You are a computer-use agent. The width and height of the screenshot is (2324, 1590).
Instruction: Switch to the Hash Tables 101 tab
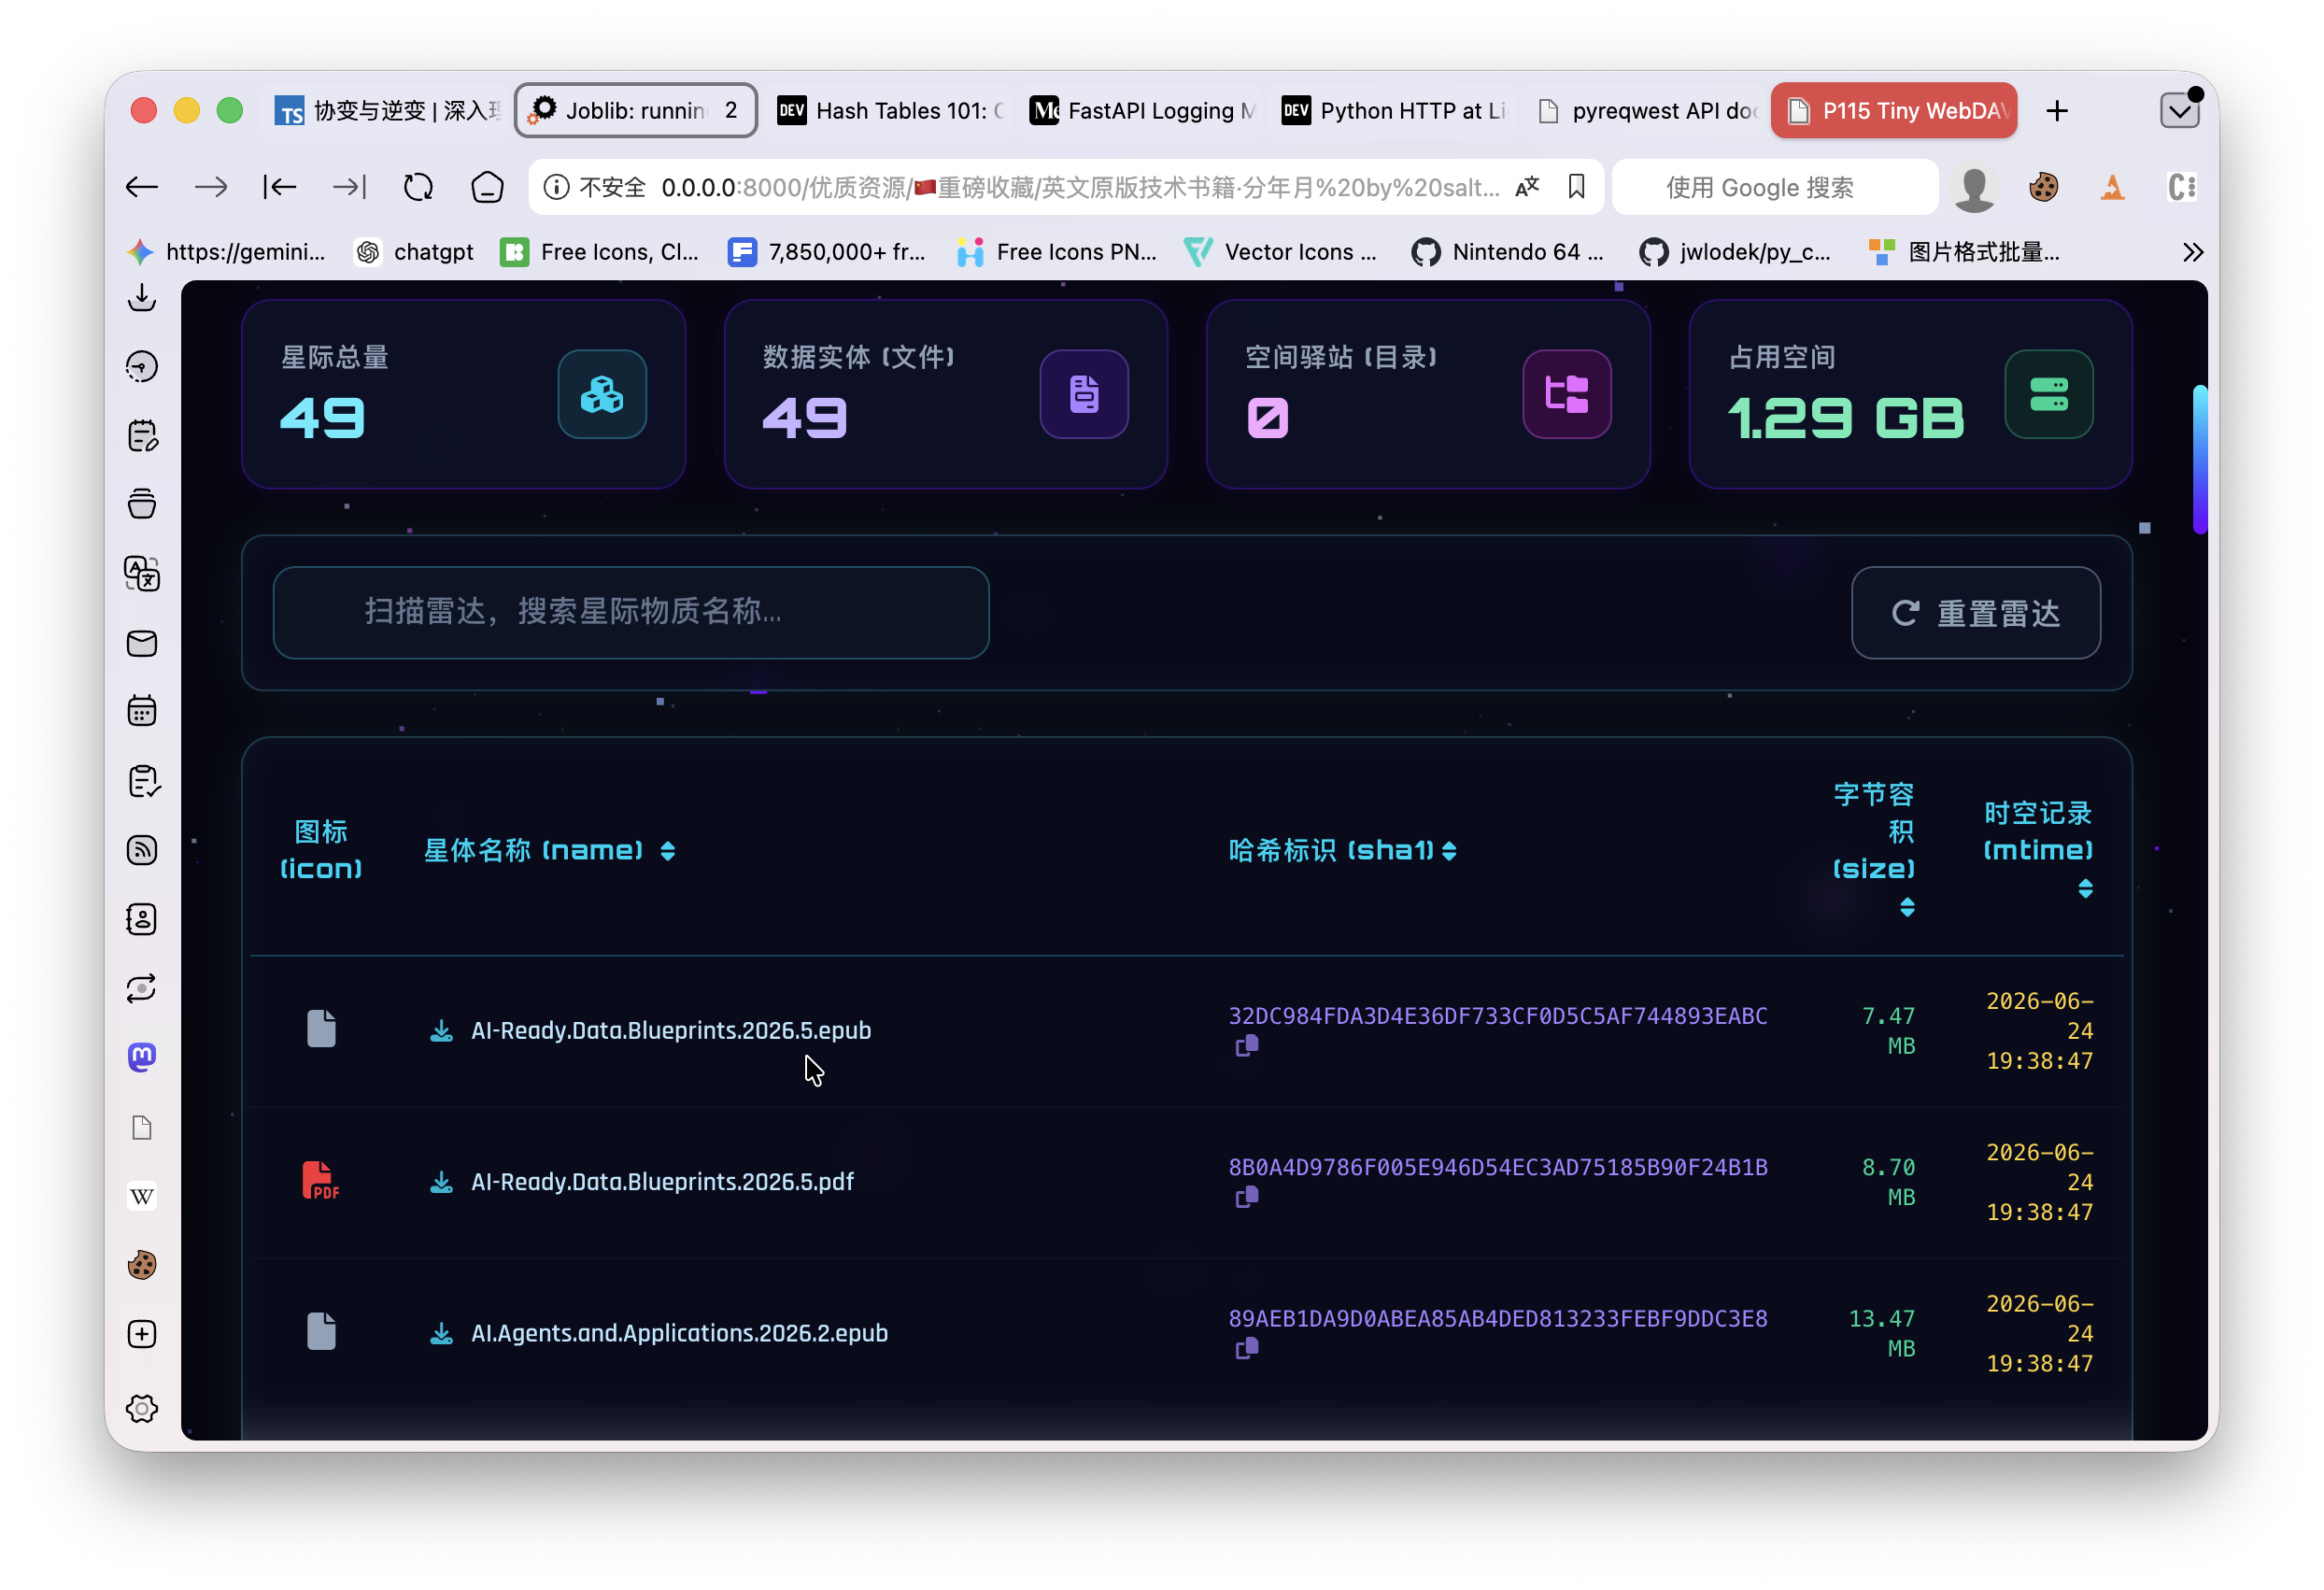click(892, 110)
